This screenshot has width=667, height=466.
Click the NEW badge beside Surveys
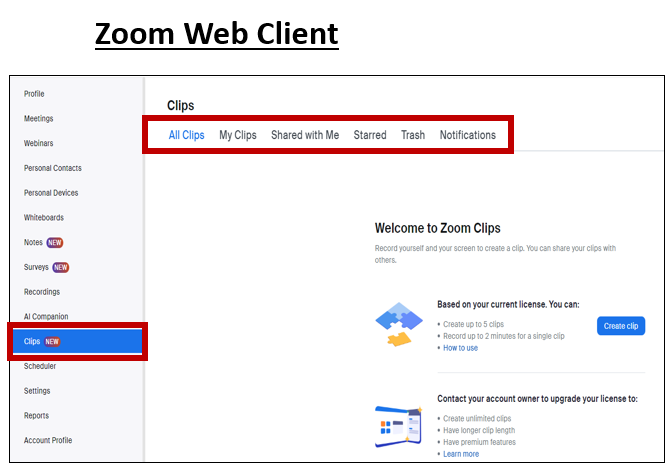60,267
